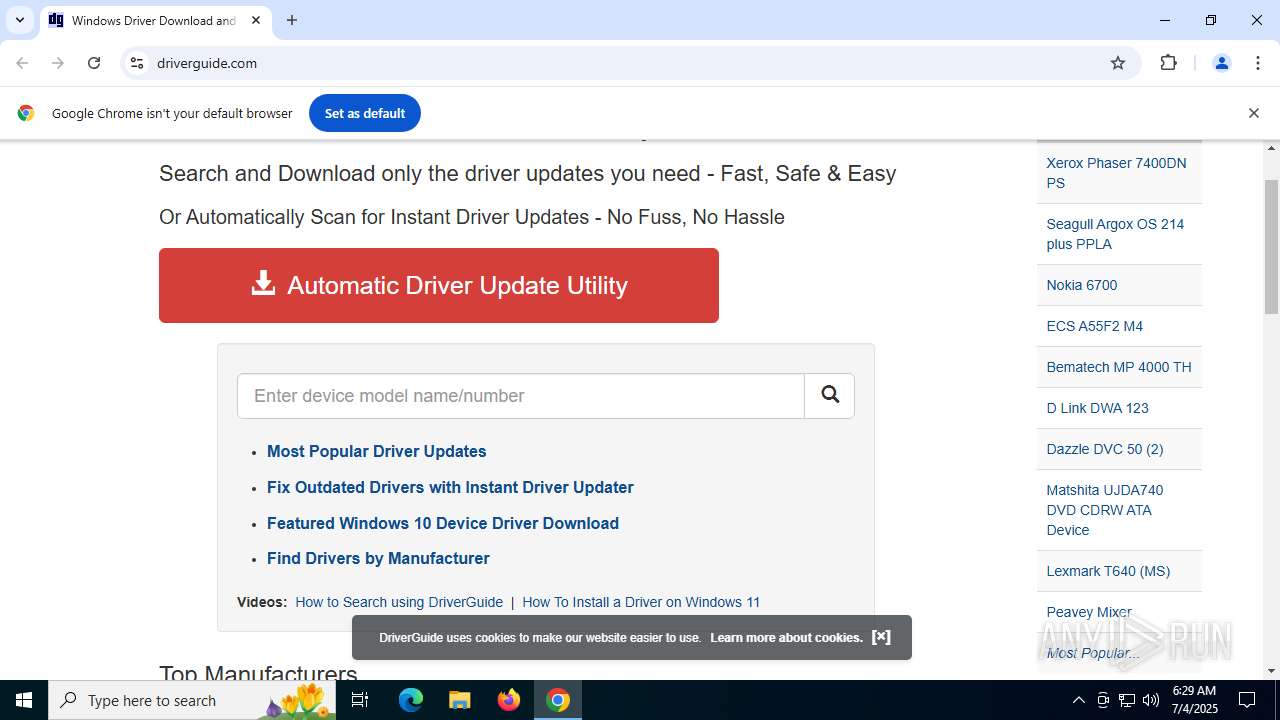The height and width of the screenshot is (720, 1280).
Task: Open the network status tray icon
Action: coord(1127,700)
